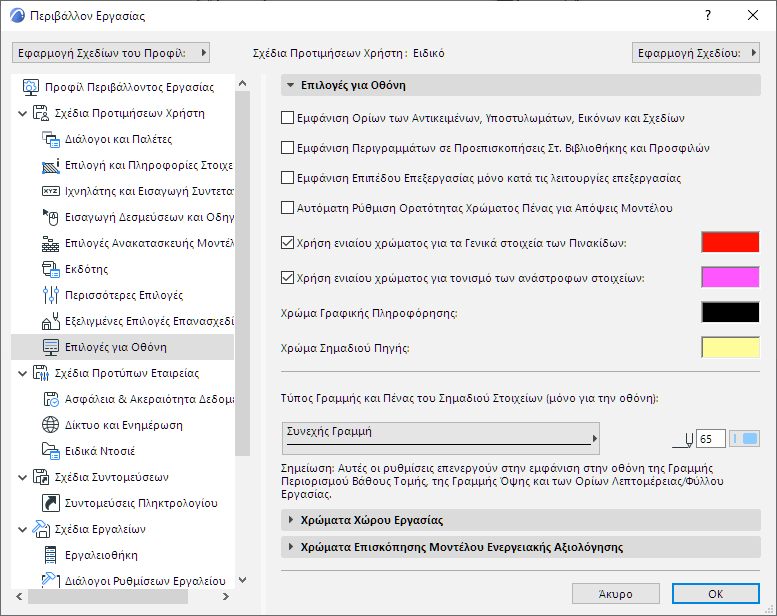Click the Σχέδια Εργαλείων hammer icon
Image resolution: width=777 pixels, height=616 pixels.
41,529
